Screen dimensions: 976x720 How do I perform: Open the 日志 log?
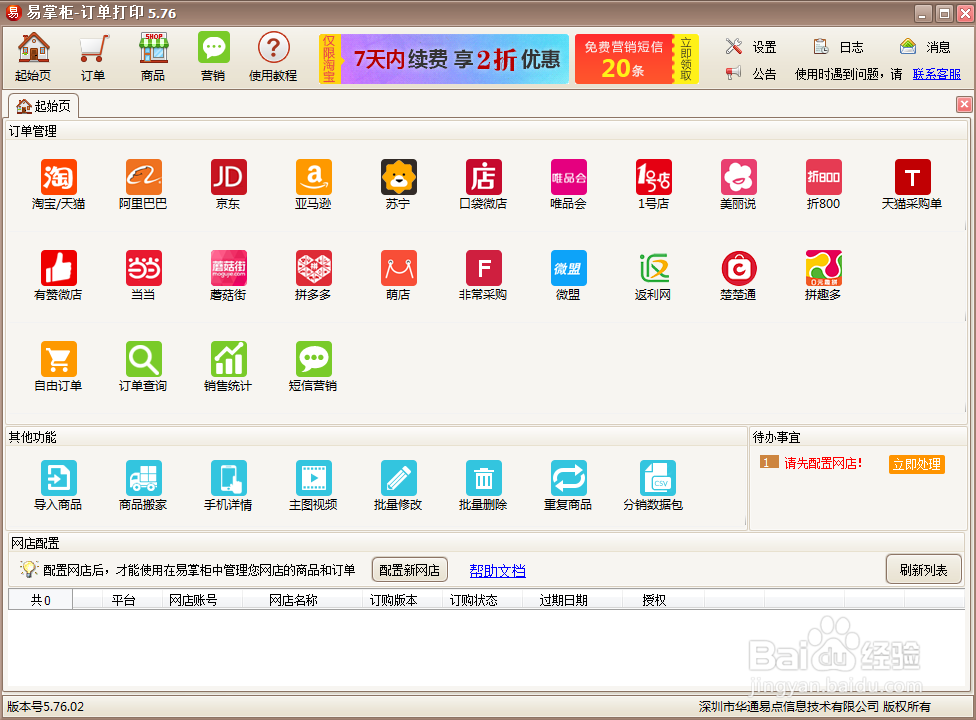coord(838,47)
